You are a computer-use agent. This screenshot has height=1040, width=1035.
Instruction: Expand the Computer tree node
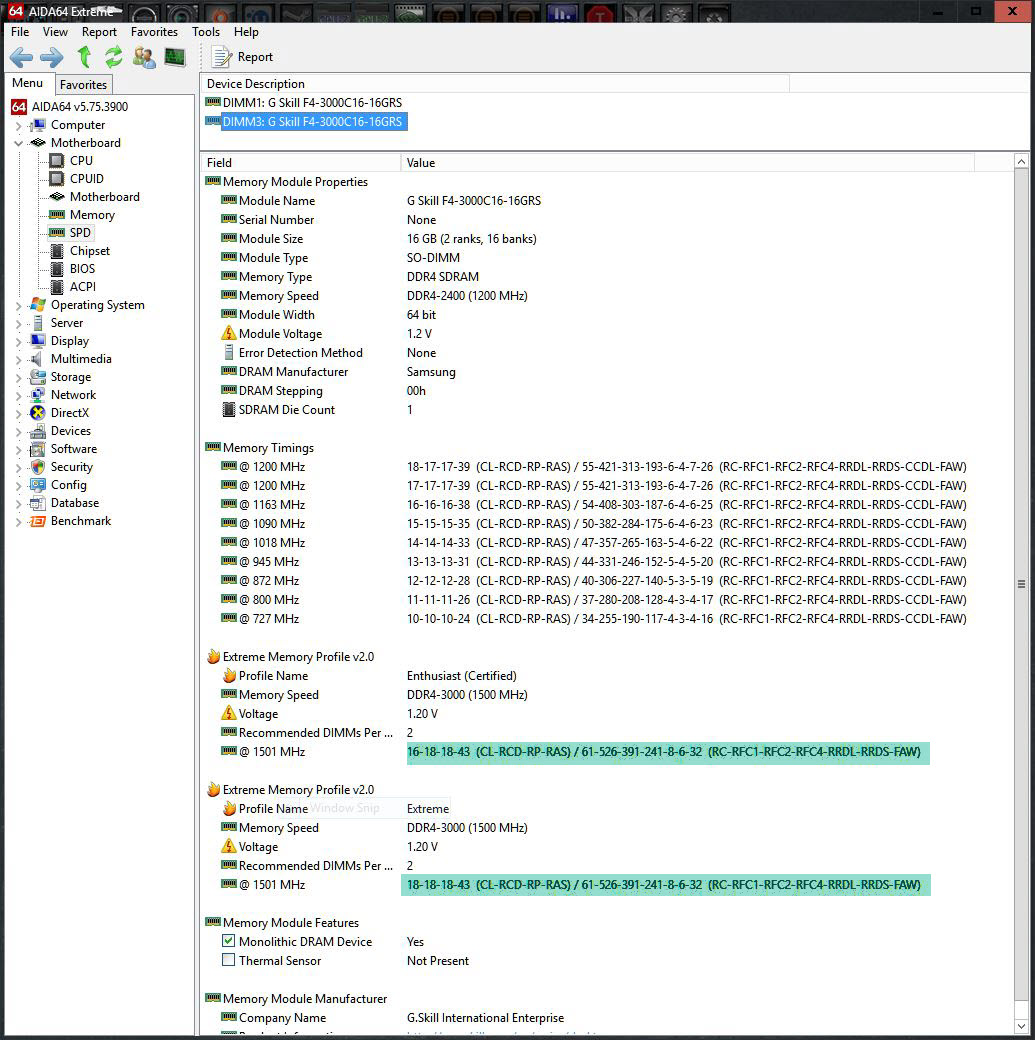19,125
